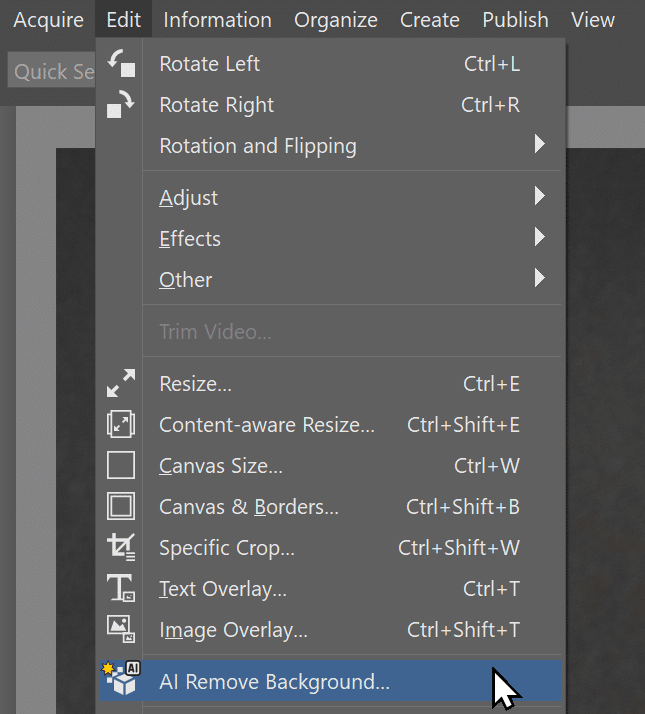Screen dimensions: 645x714
Task: Click the AI Remove Background icon
Action: click(121, 680)
